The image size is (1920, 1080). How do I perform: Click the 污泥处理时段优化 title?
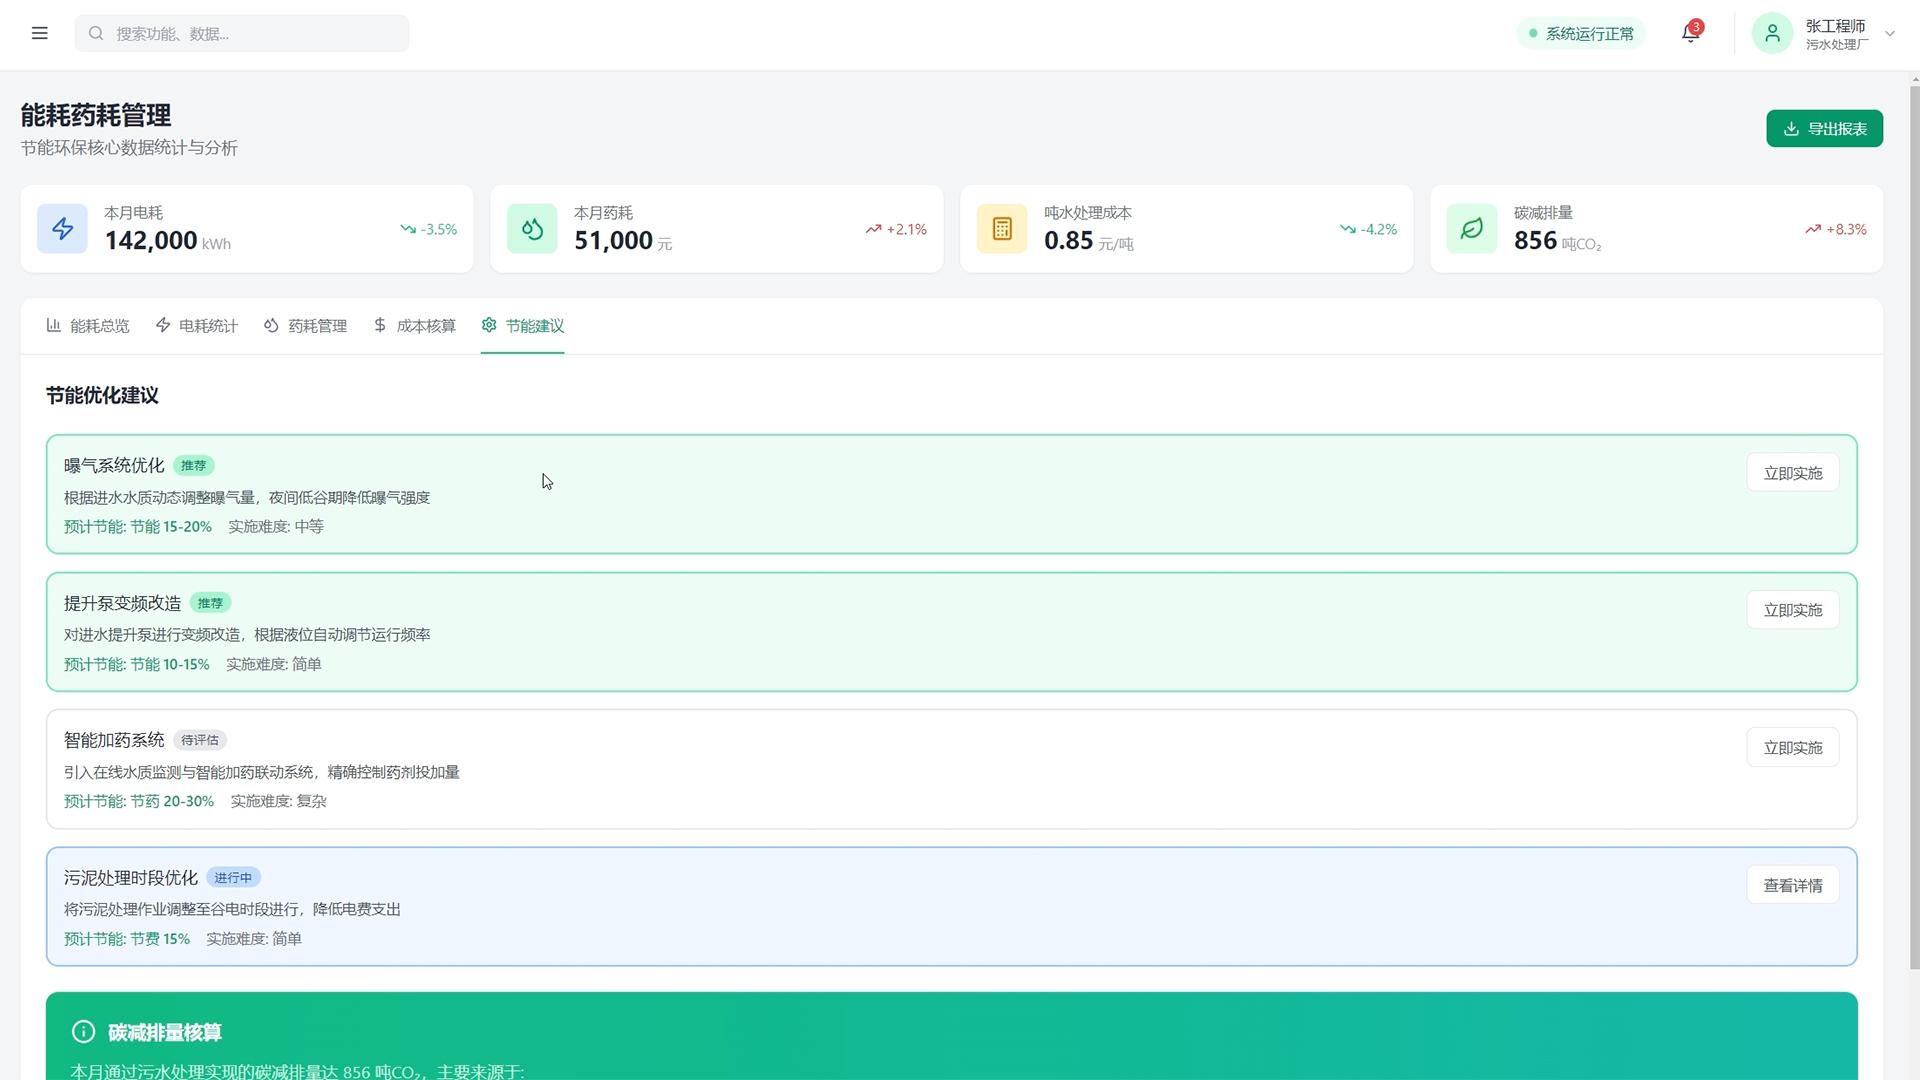tap(131, 878)
